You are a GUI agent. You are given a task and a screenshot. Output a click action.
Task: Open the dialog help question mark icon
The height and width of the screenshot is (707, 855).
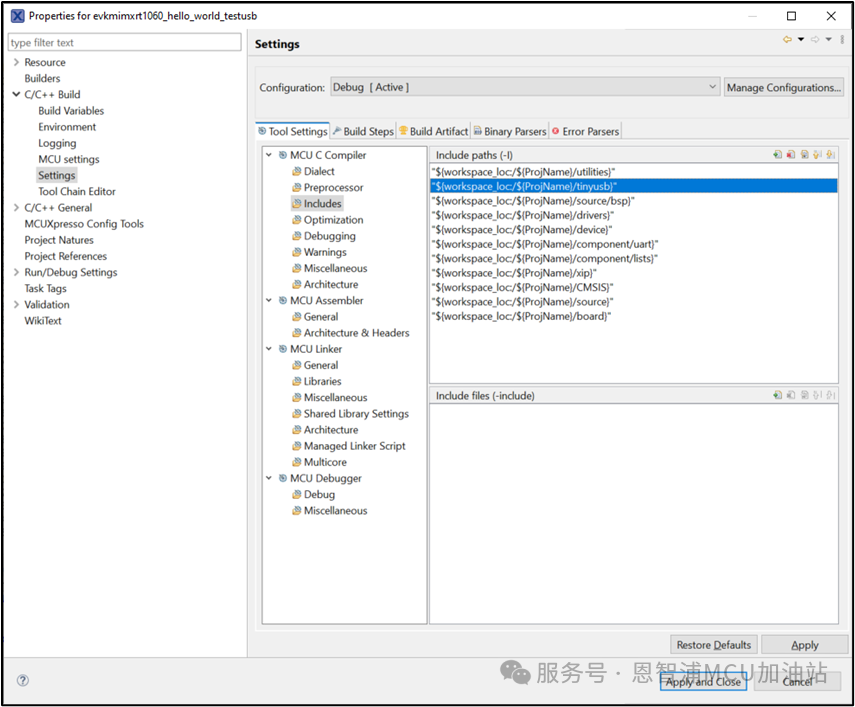22,680
